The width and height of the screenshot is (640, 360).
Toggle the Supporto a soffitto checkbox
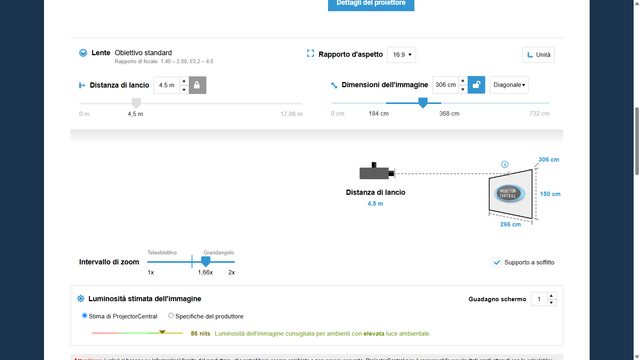tap(496, 262)
